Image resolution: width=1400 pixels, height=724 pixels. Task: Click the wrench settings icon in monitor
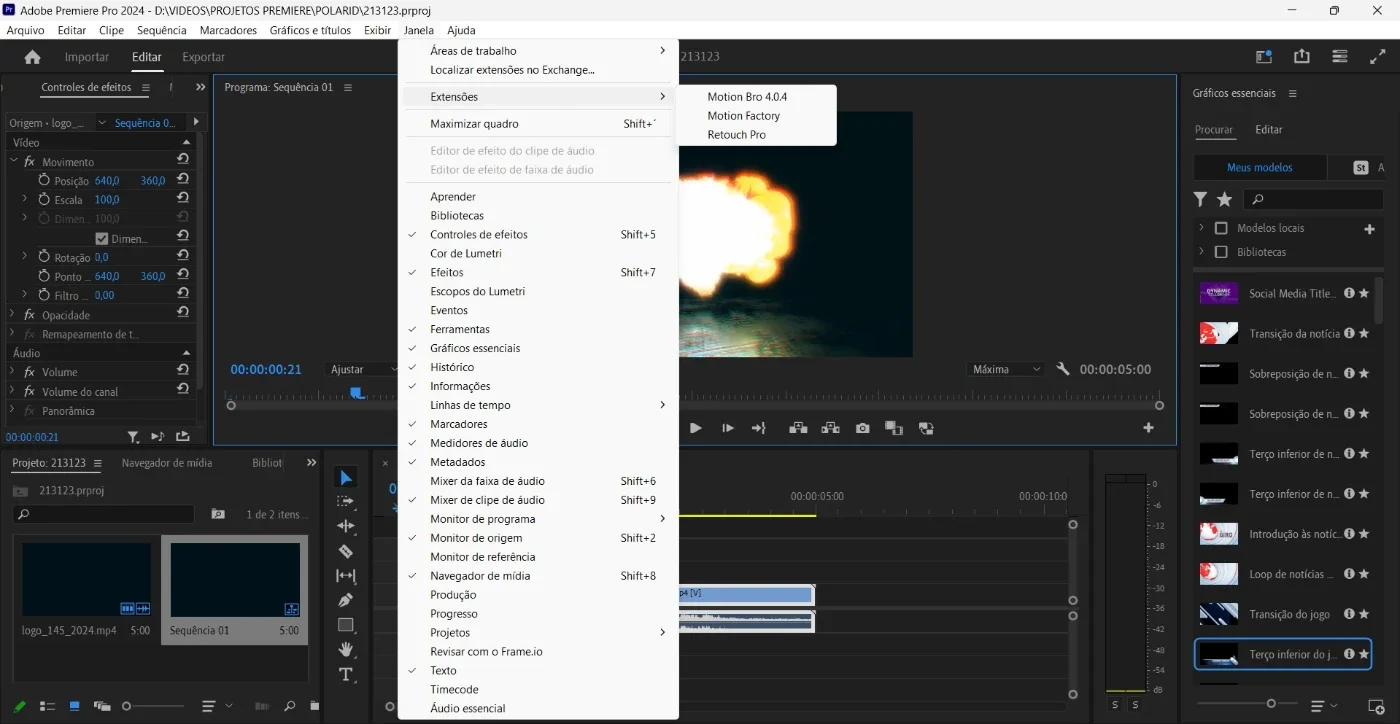coord(1062,369)
